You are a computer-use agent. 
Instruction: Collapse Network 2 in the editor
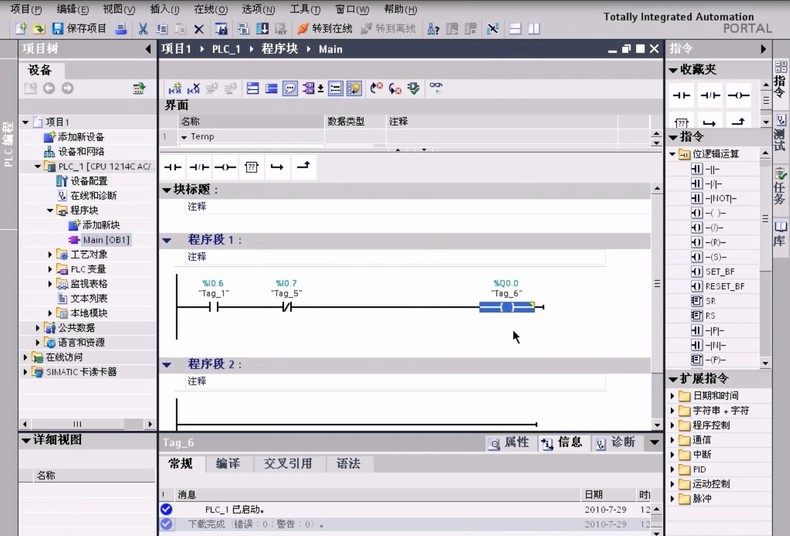167,365
